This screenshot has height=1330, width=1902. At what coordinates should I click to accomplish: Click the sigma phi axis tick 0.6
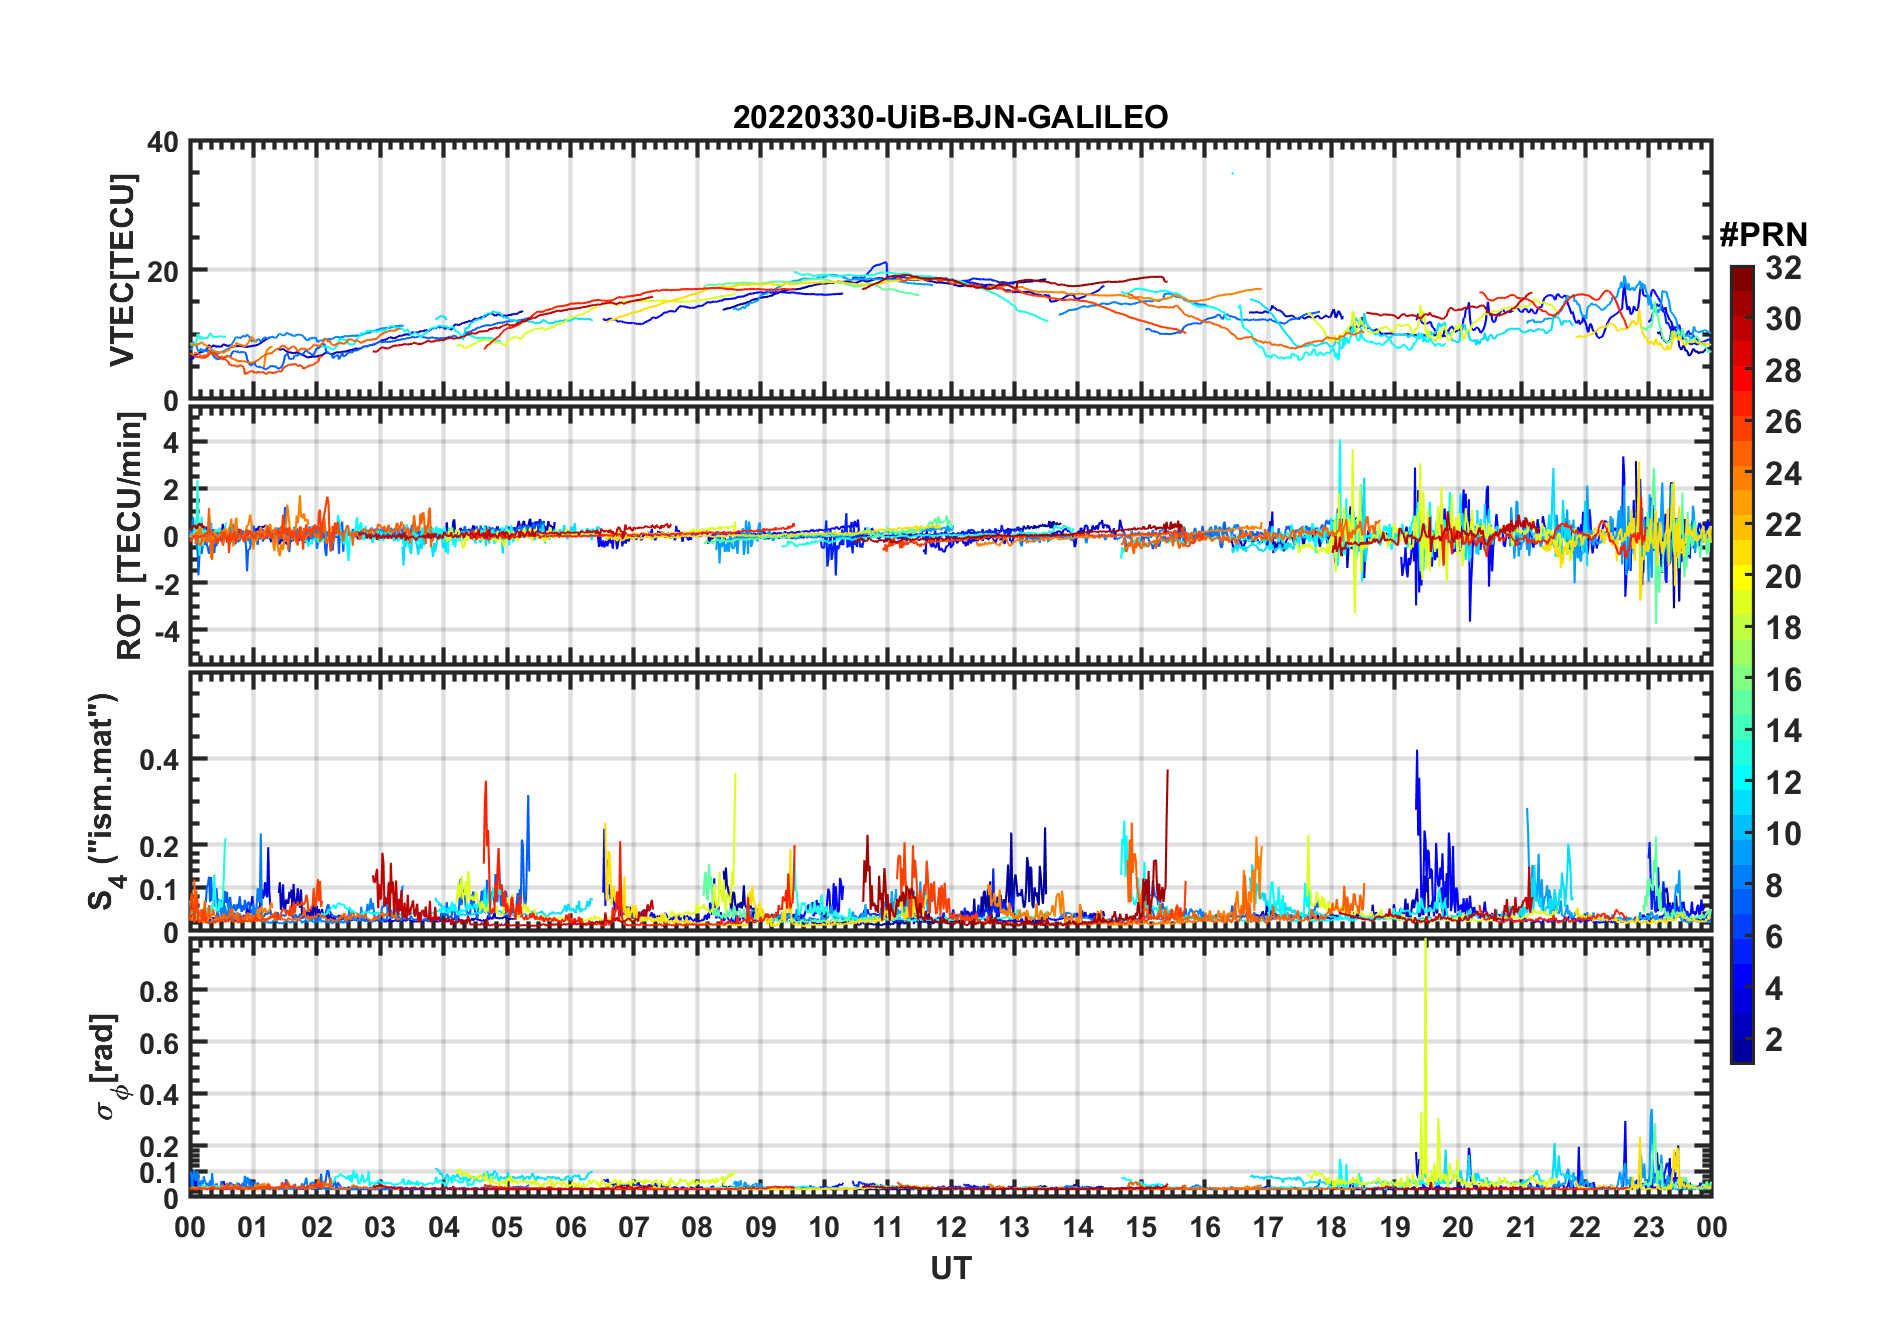pos(159,1043)
